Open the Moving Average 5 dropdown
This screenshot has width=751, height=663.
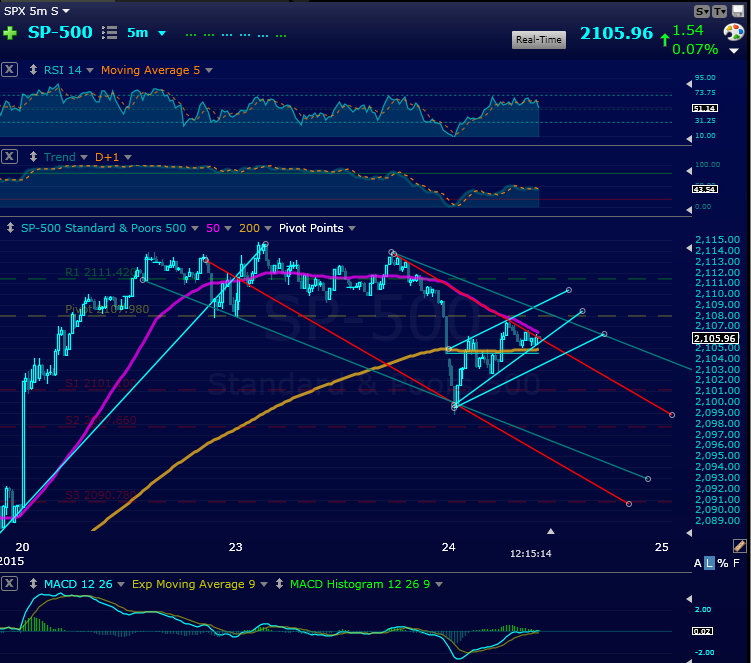tap(209, 70)
